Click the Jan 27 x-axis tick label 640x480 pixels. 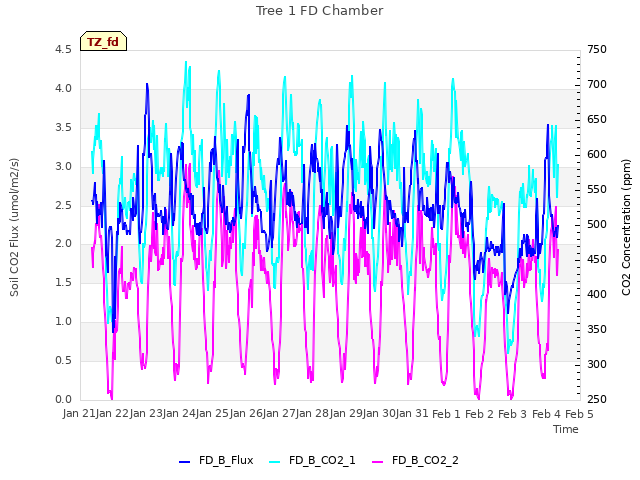(279, 413)
